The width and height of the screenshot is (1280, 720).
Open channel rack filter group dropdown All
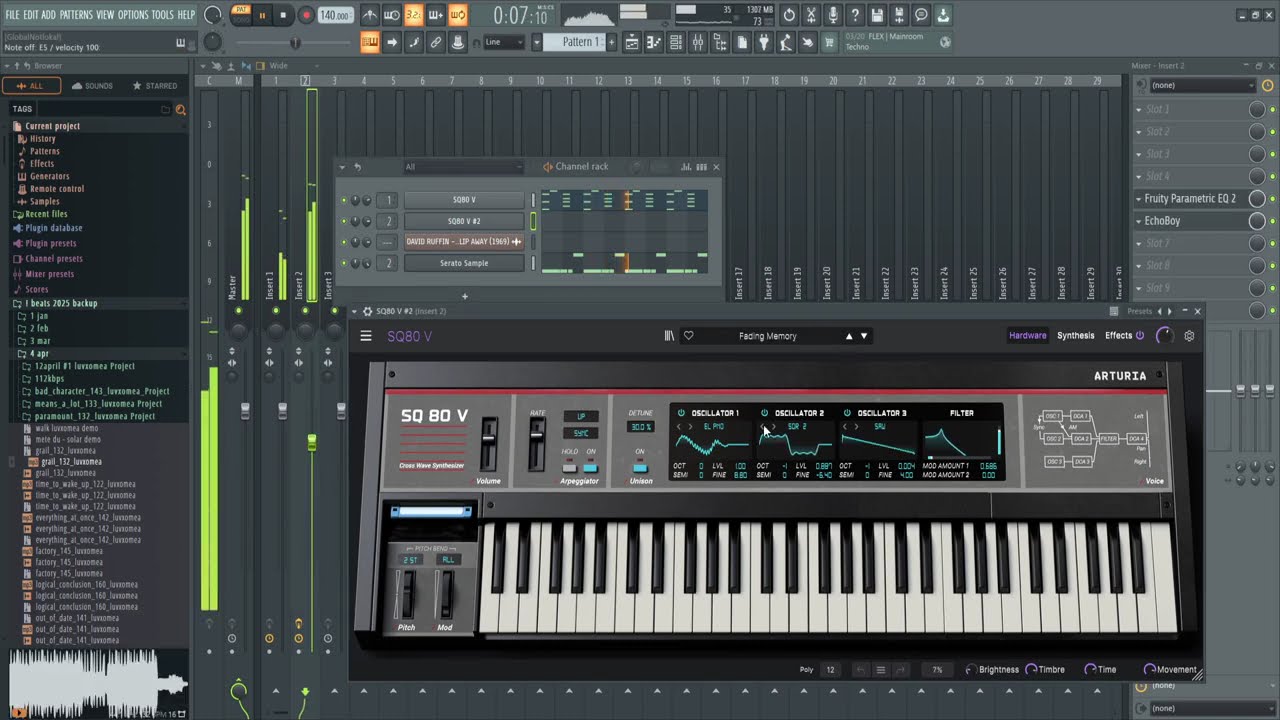[x=462, y=167]
